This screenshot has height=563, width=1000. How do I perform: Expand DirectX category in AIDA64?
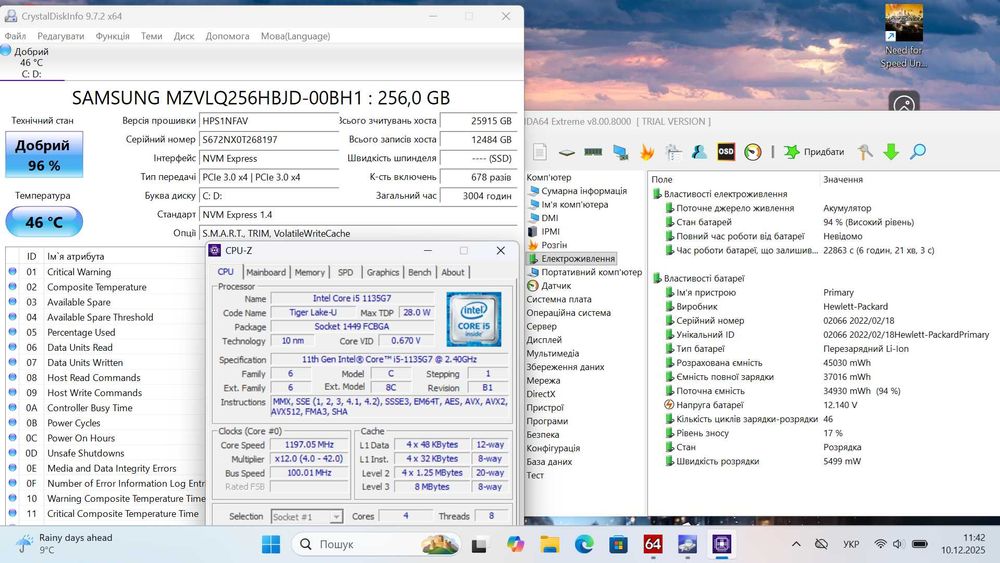[x=541, y=394]
